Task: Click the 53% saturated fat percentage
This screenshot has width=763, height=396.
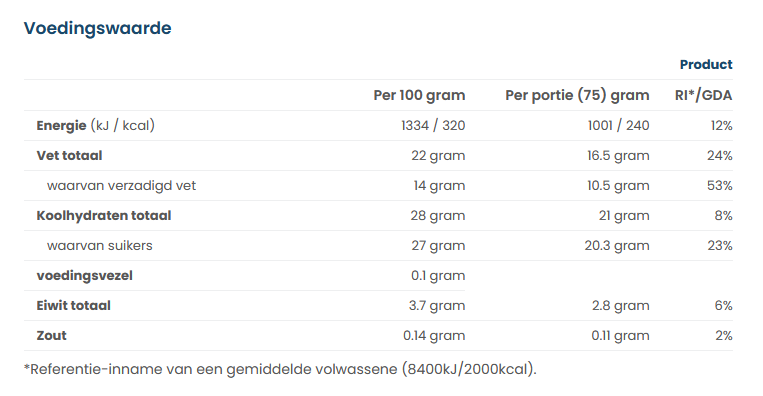Action: click(720, 186)
